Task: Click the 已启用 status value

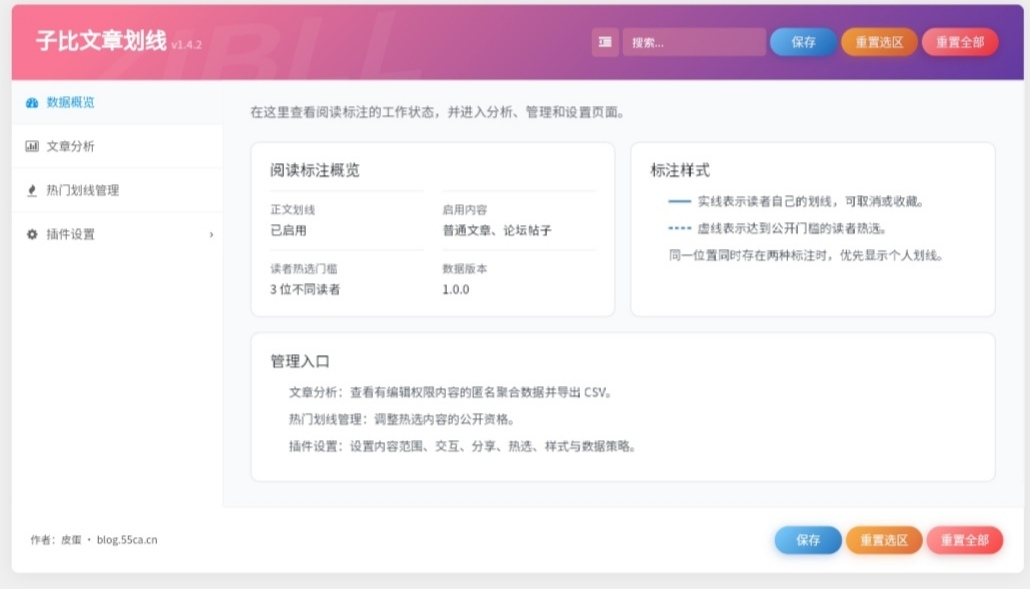Action: [x=288, y=230]
